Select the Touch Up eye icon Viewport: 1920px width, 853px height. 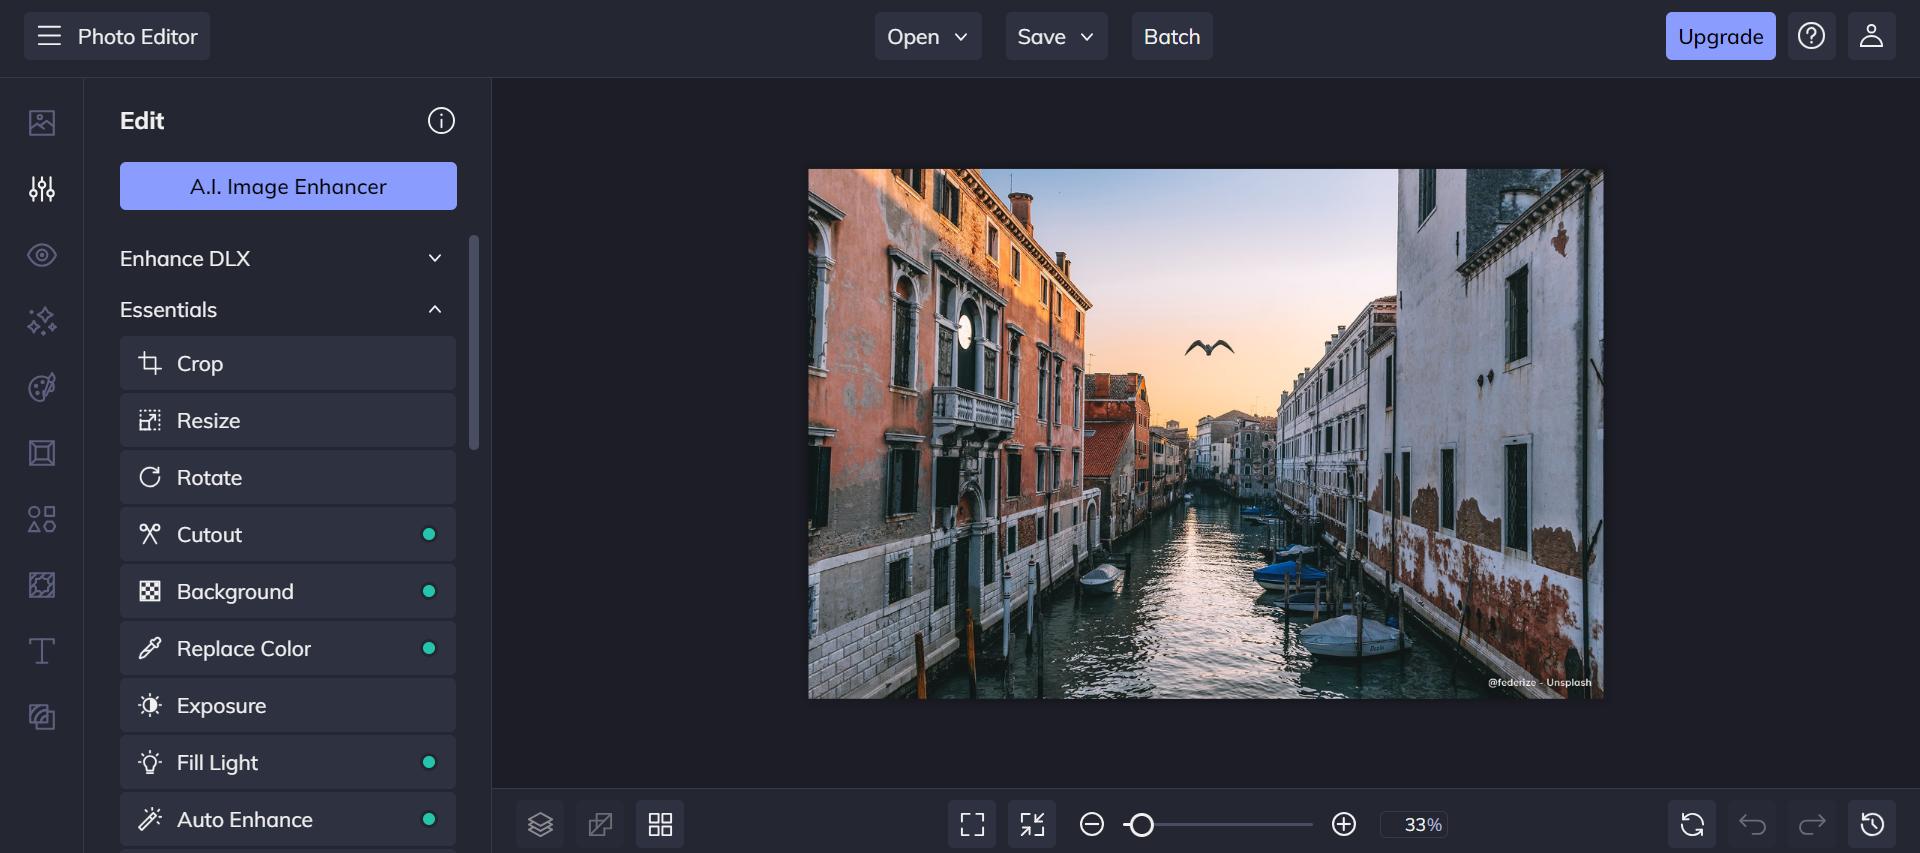(x=42, y=255)
